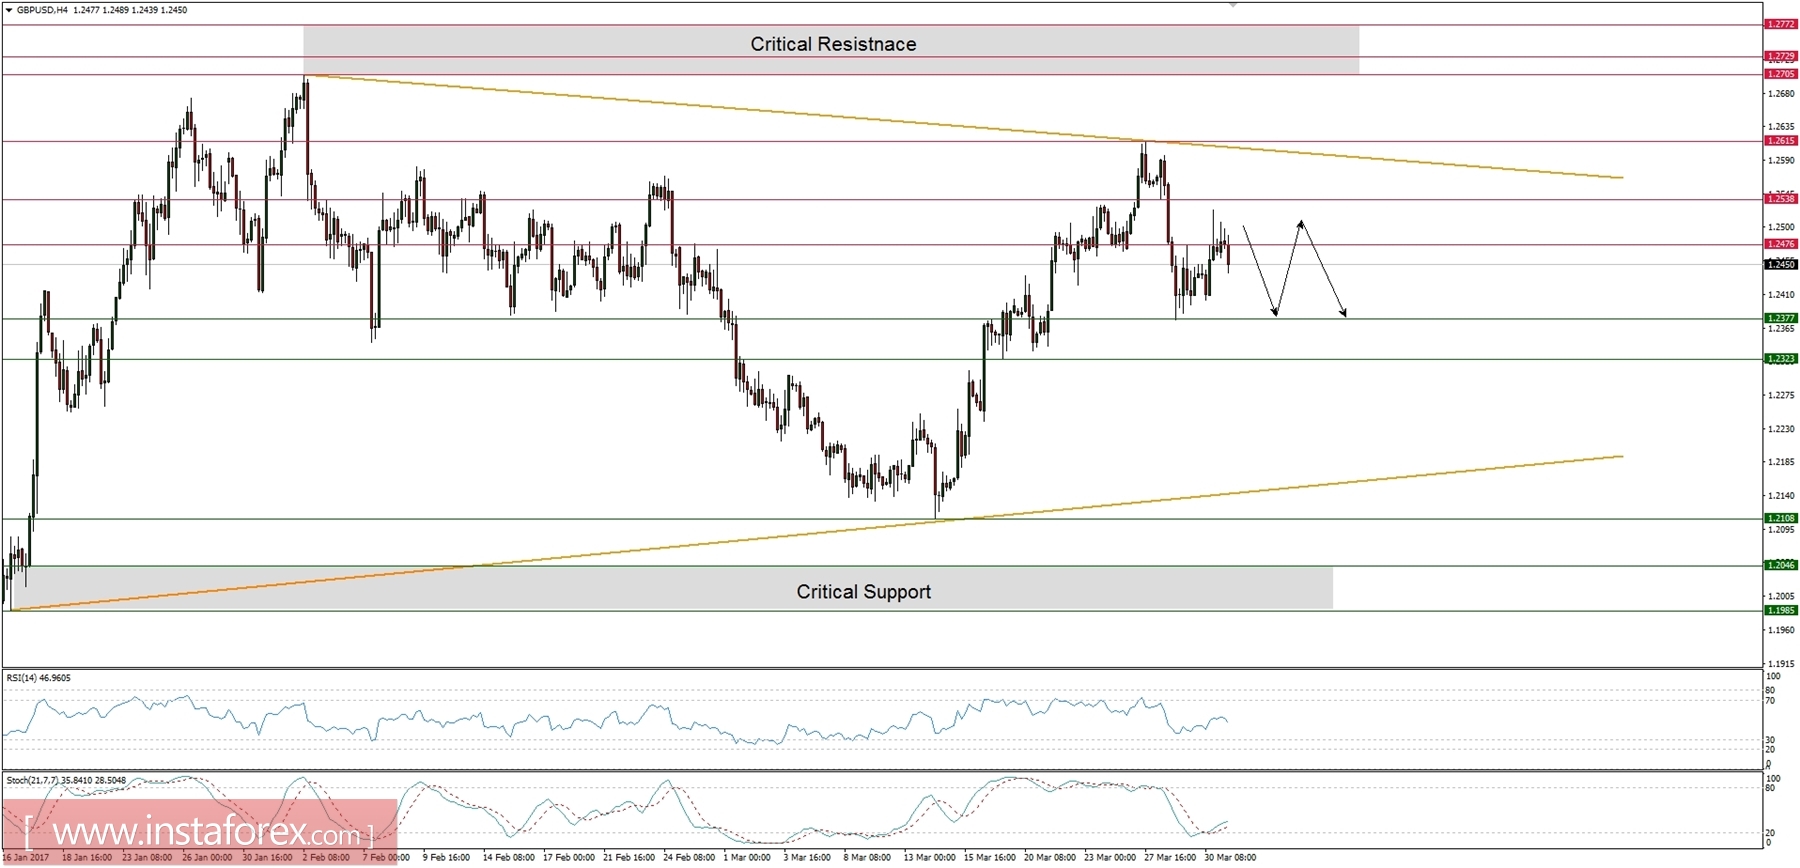This screenshot has height=868, width=1800.
Task: Click the 1.2680 value on price scale
Action: point(1781,94)
